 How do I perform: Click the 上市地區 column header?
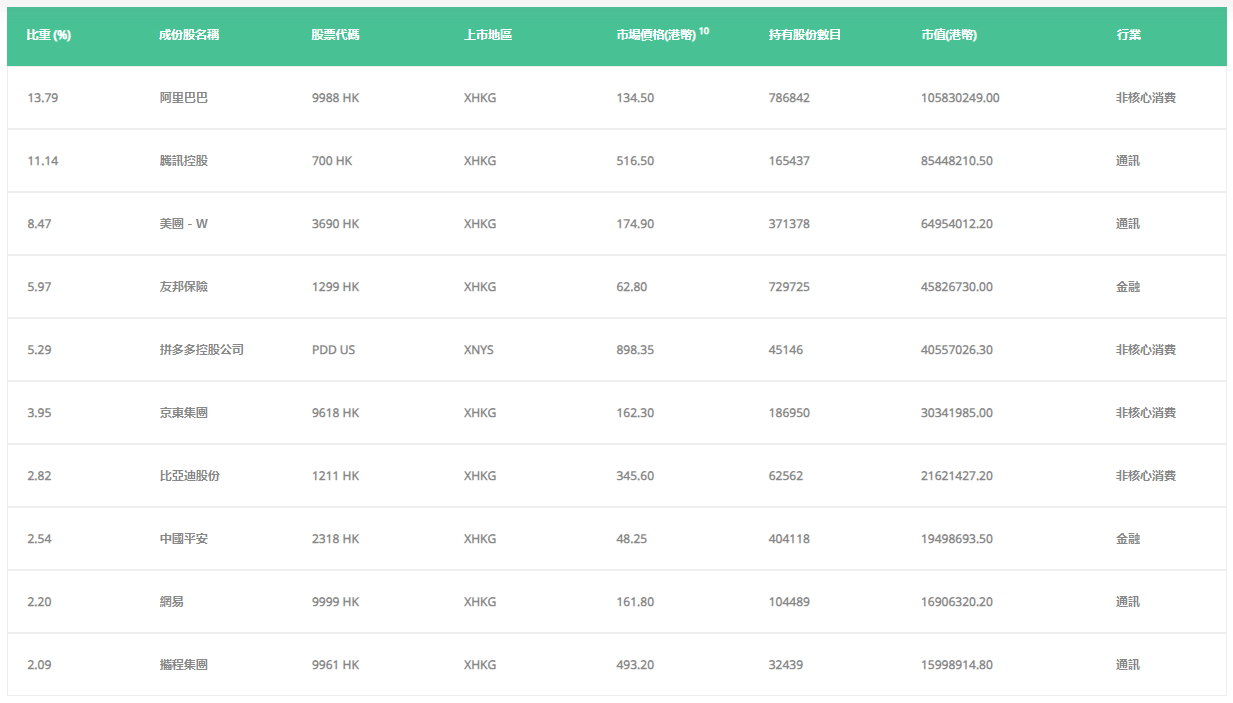(488, 35)
